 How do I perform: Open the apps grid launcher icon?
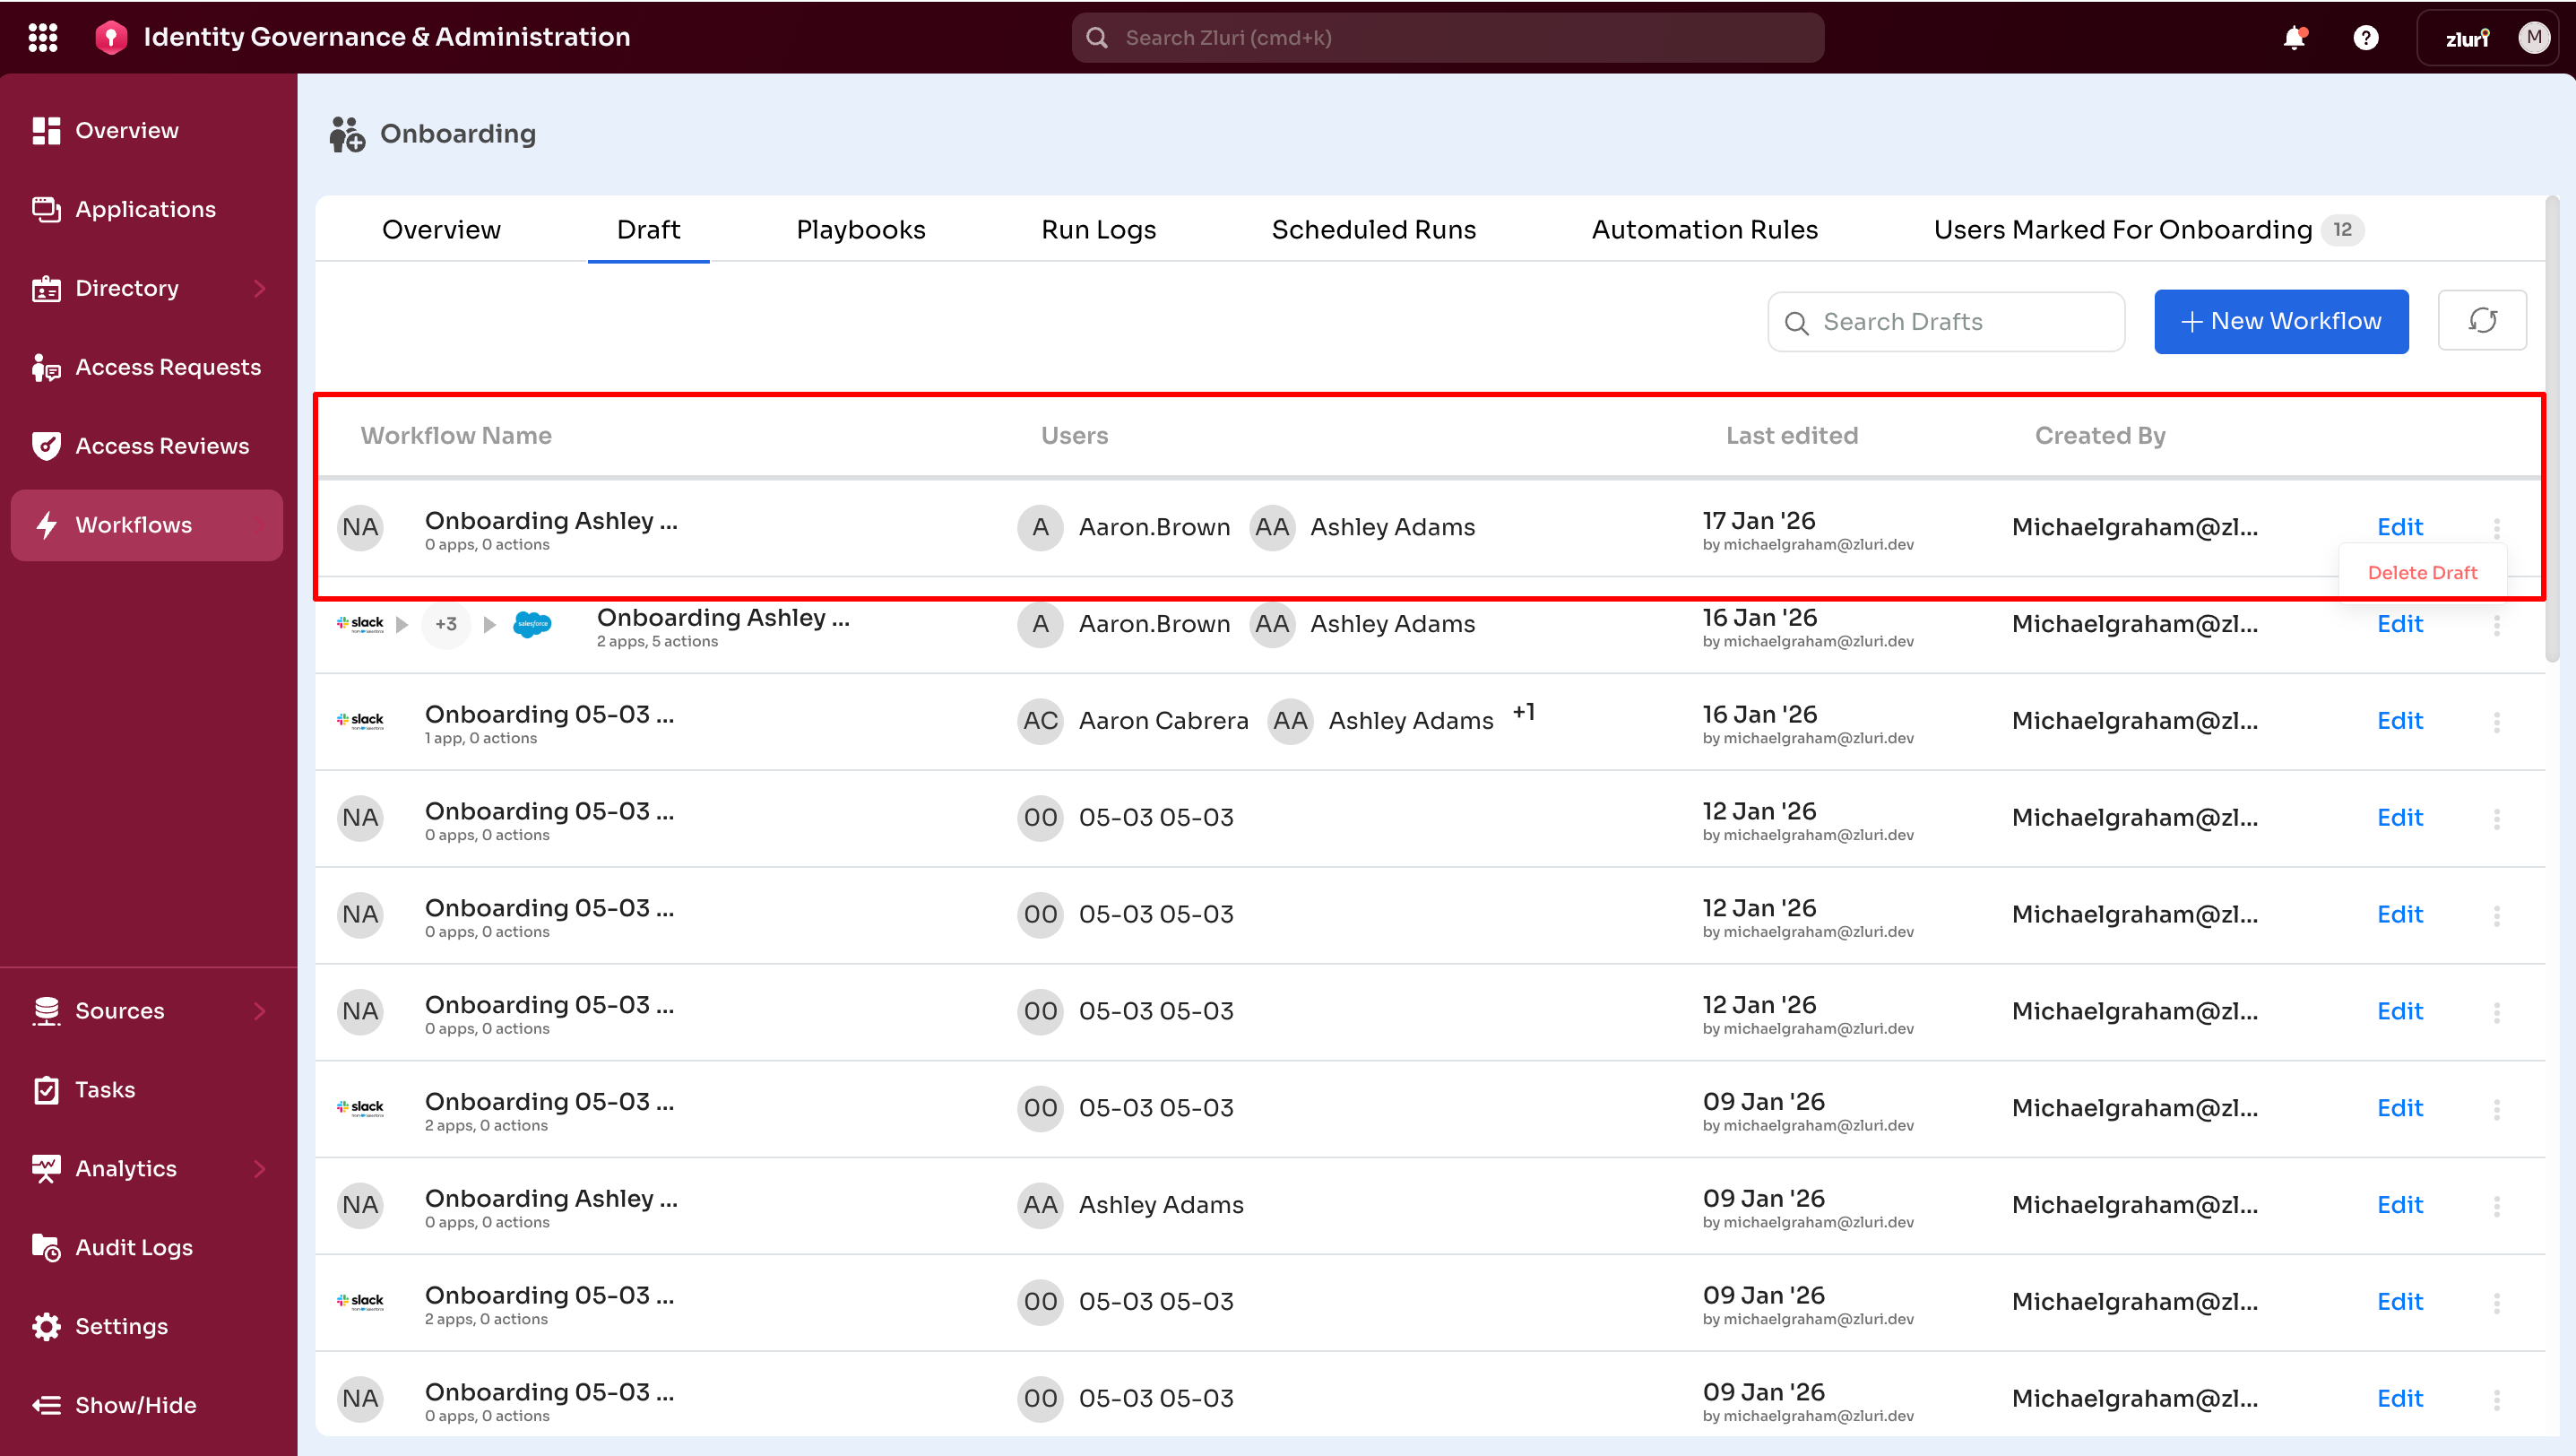point(42,37)
